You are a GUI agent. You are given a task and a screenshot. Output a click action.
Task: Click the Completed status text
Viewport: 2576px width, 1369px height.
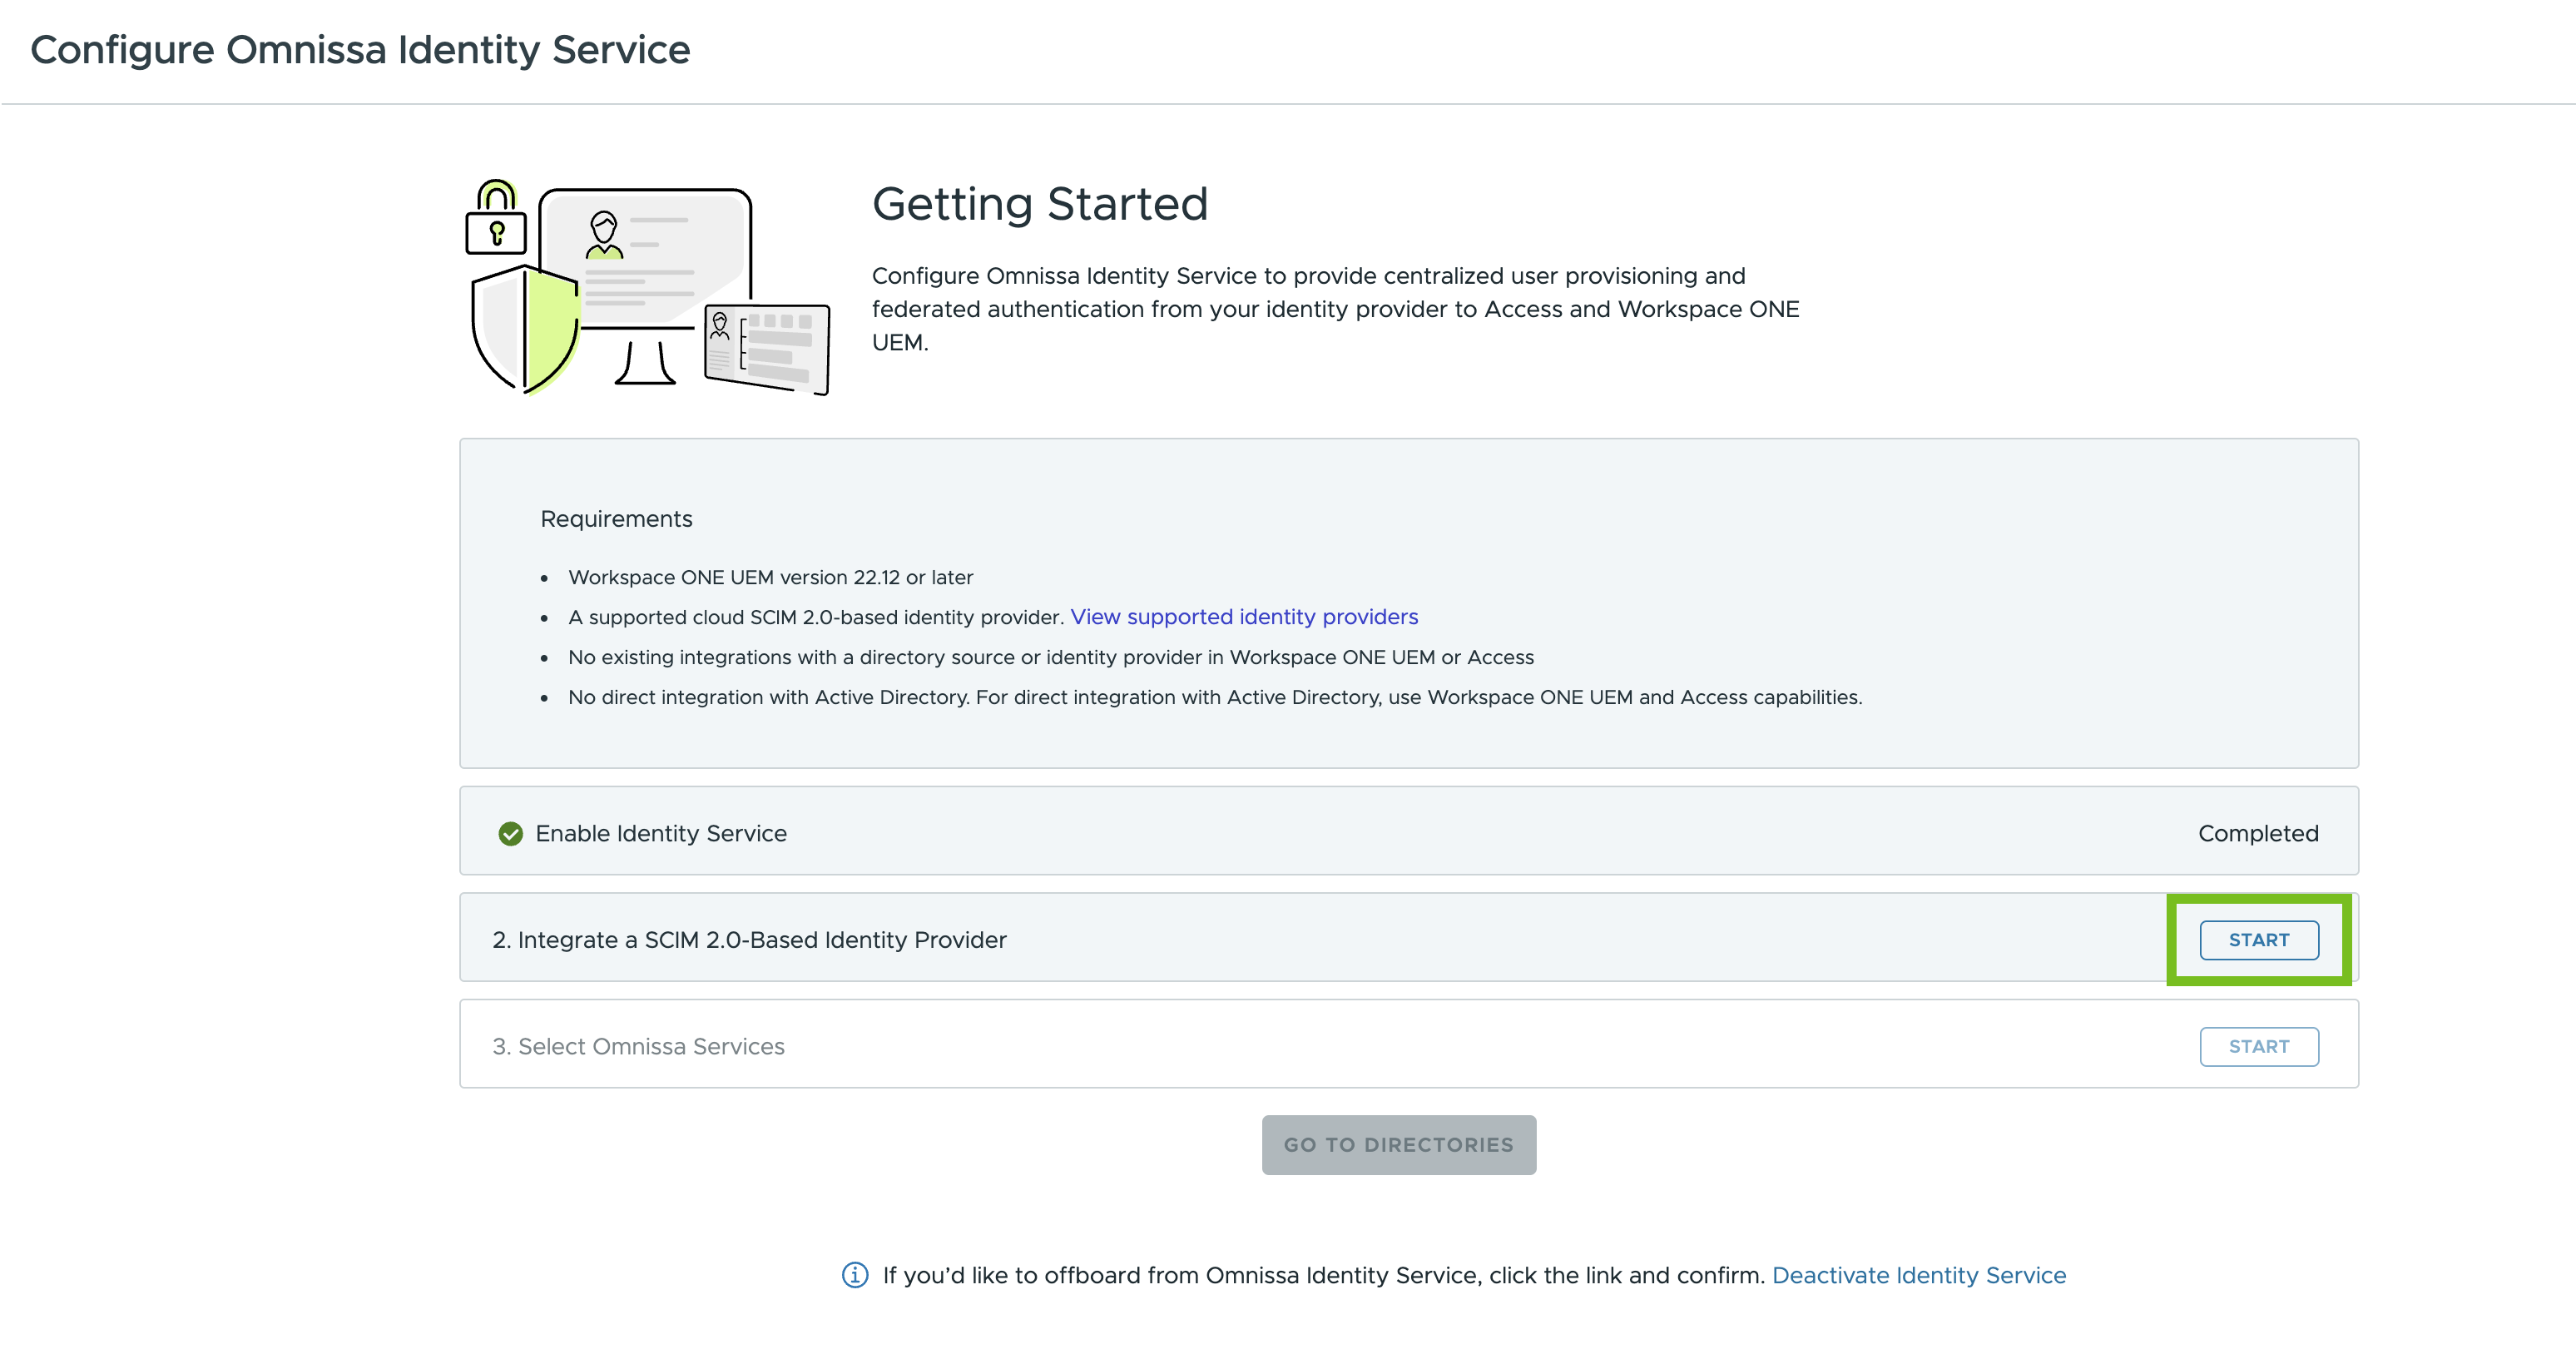2258,833
